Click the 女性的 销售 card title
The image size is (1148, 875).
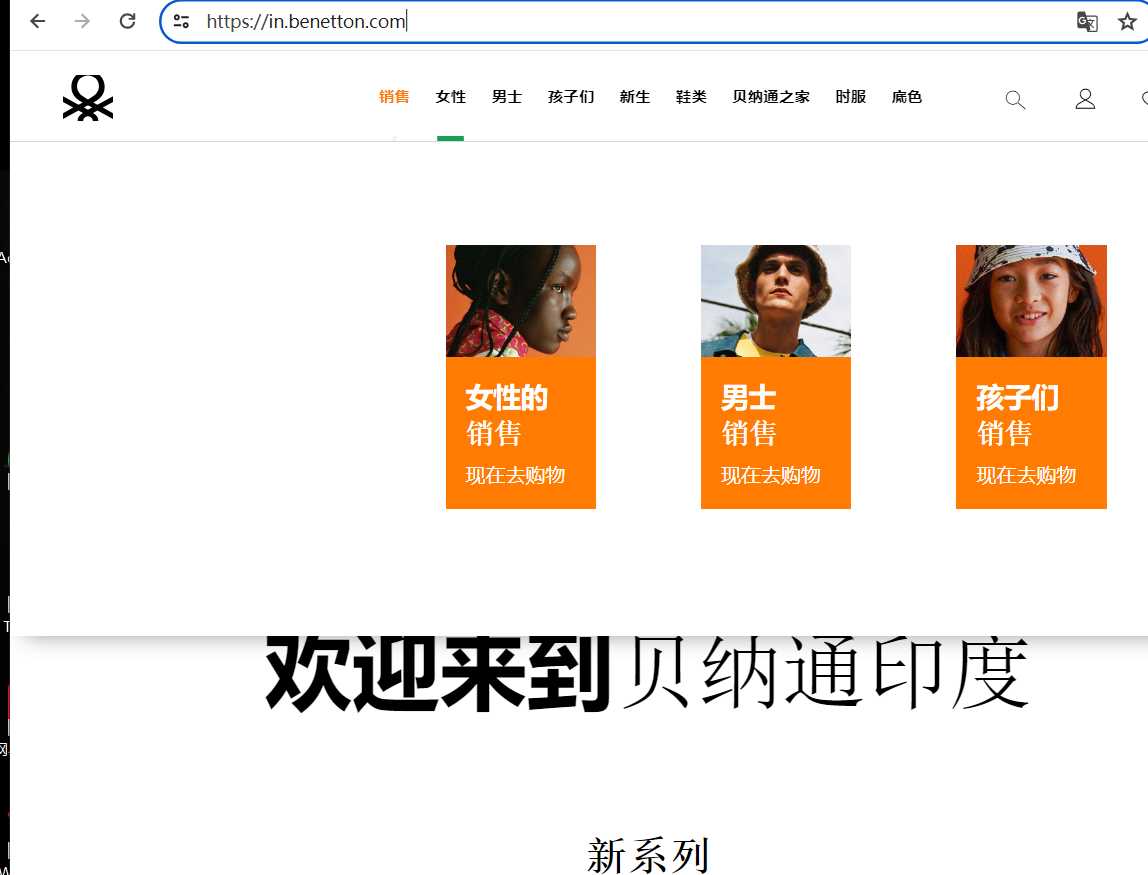[x=507, y=415]
